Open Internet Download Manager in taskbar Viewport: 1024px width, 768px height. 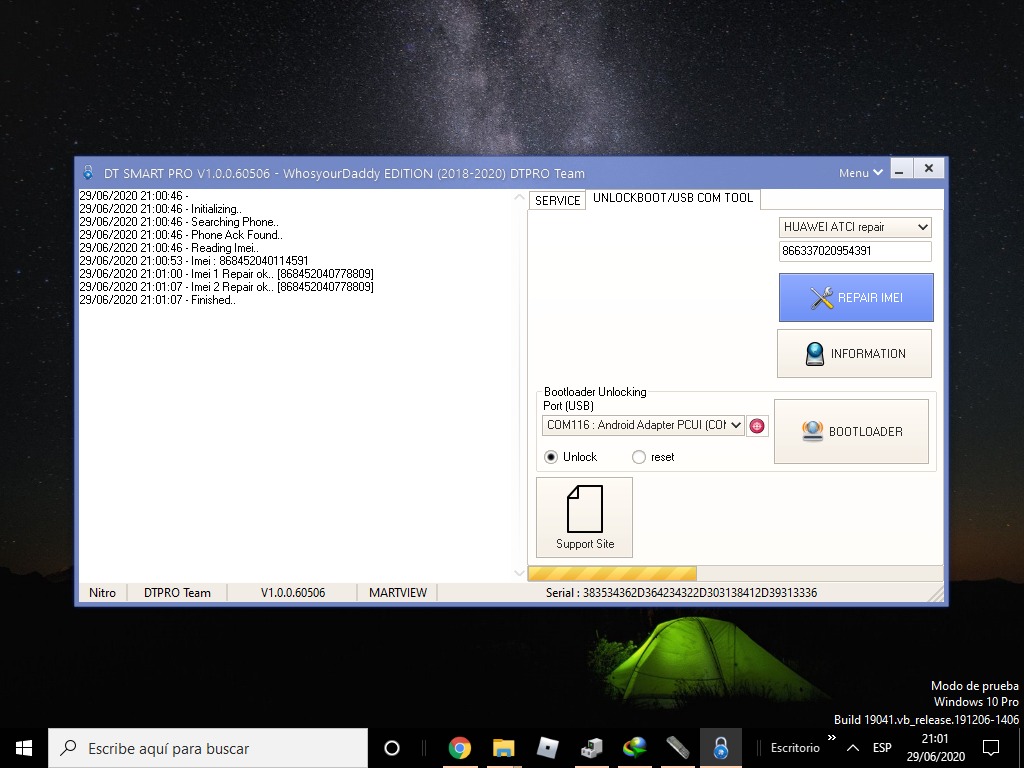coord(635,748)
